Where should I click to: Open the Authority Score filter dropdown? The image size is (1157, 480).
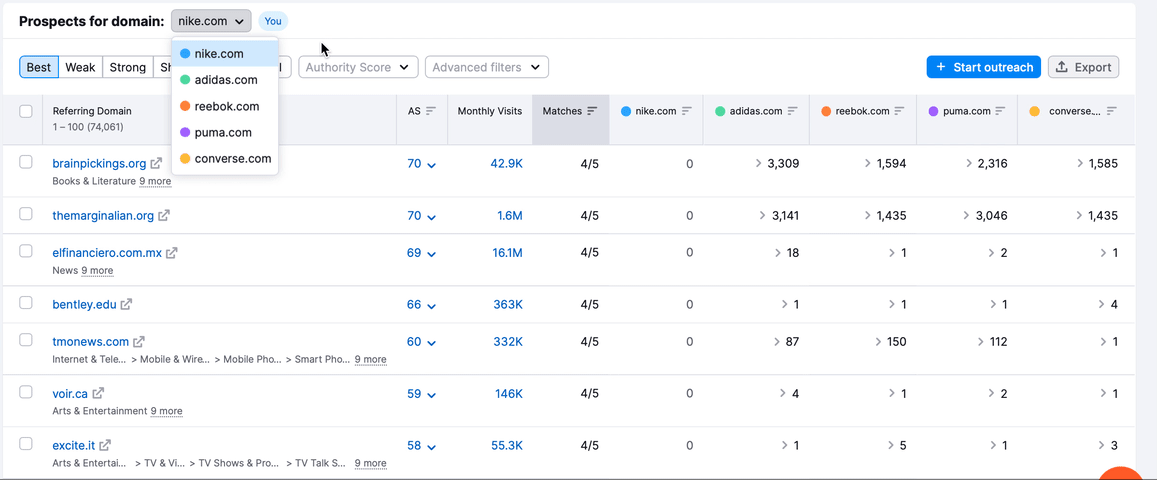(358, 67)
